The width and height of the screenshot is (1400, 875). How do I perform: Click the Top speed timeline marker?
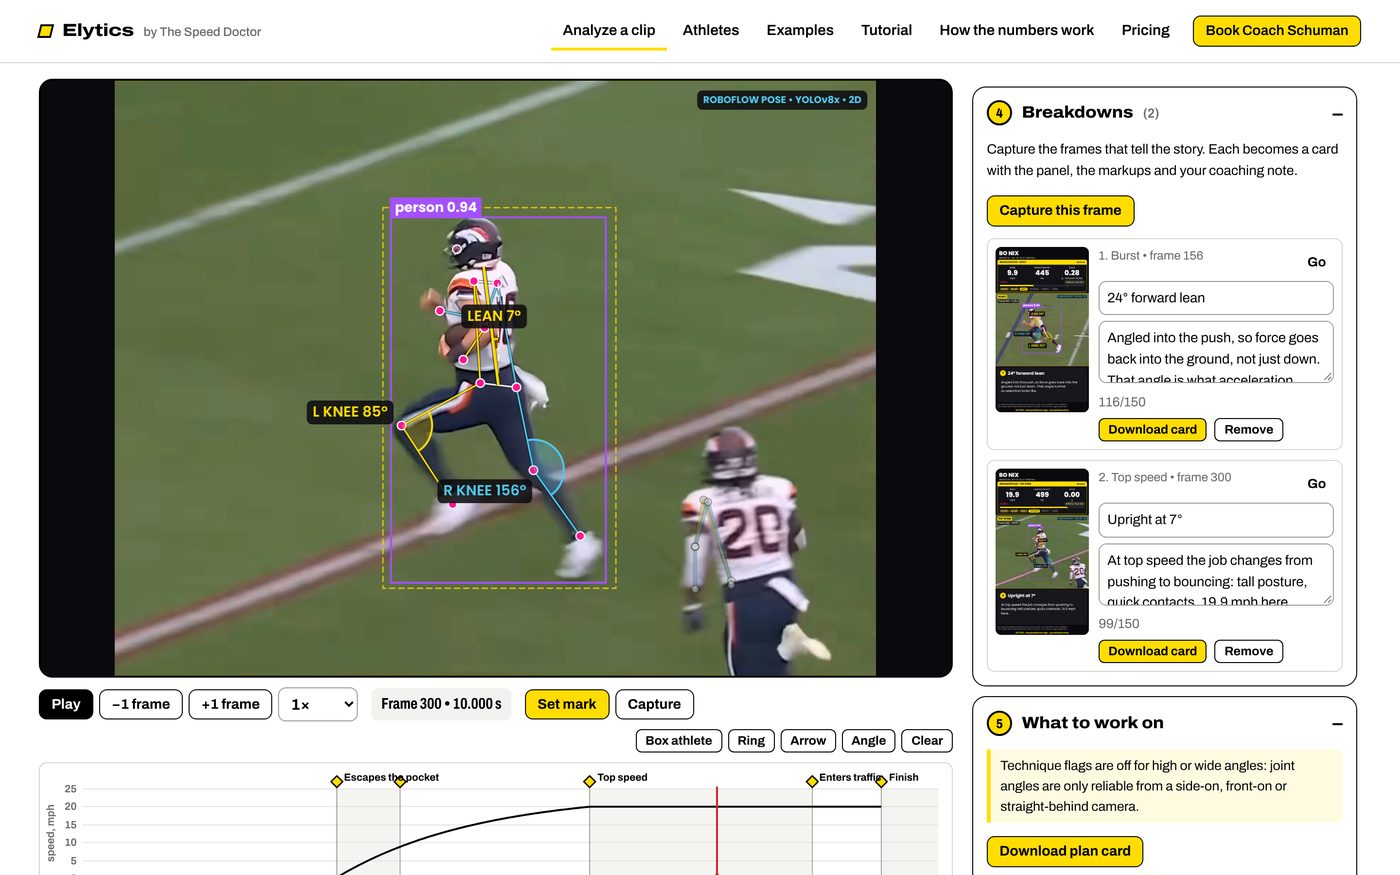coord(589,781)
